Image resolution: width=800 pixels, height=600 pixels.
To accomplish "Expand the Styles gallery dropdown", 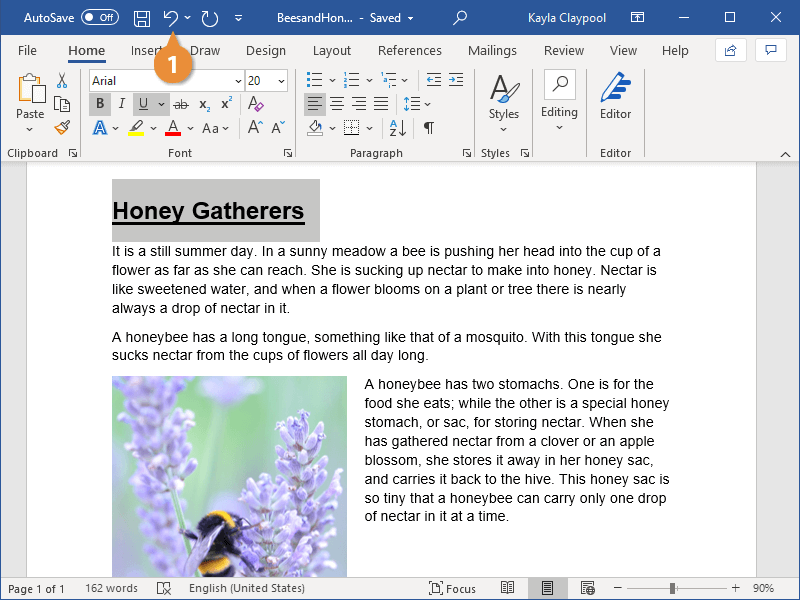I will coord(504,100).
